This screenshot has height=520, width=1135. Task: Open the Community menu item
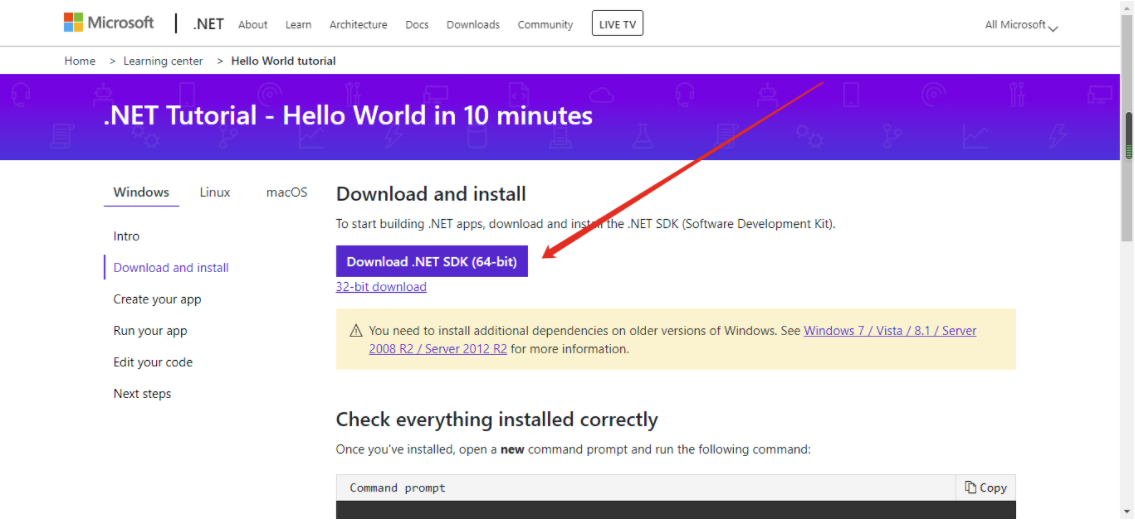point(545,25)
